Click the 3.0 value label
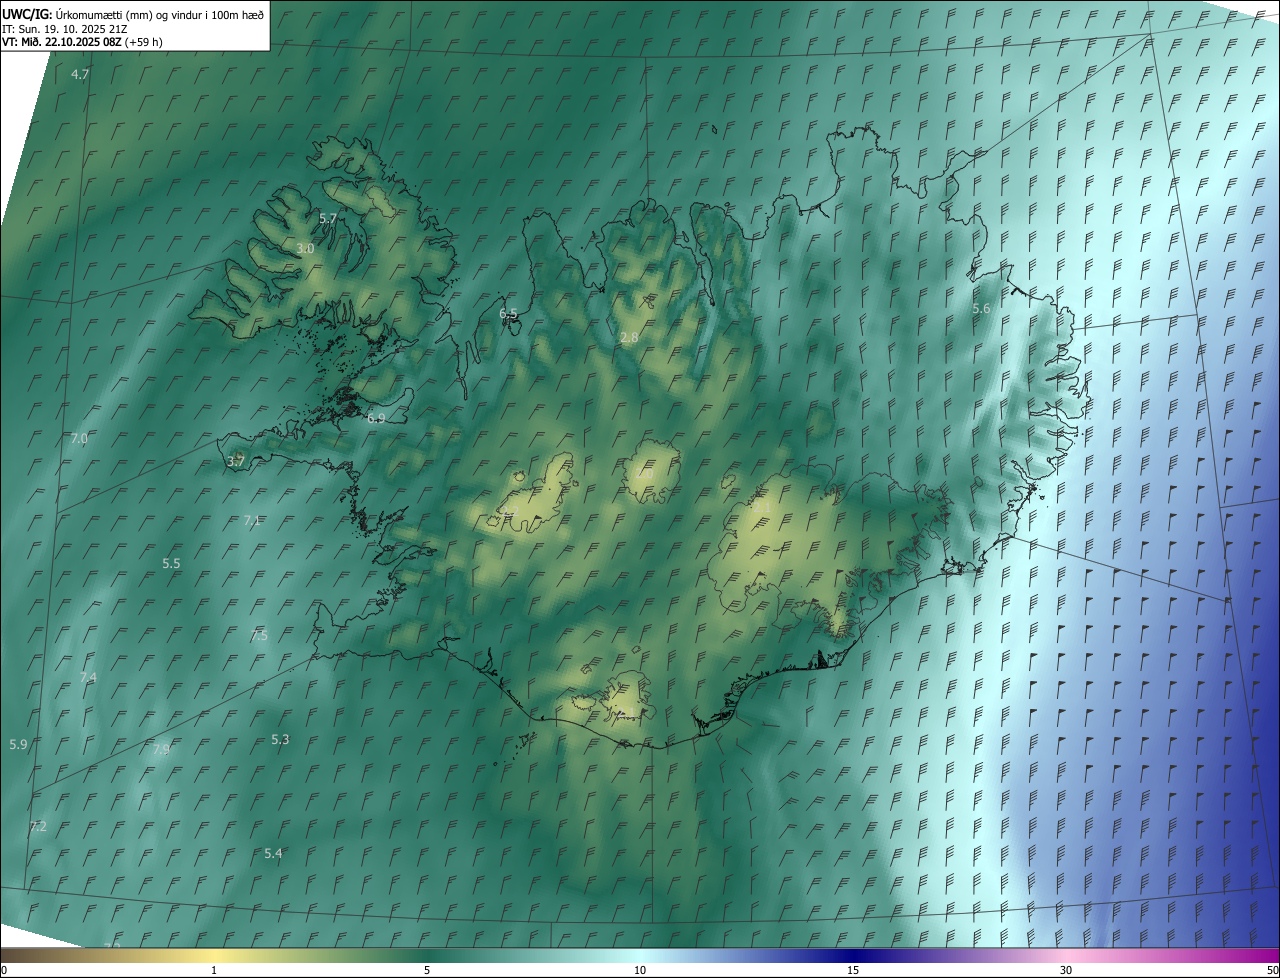1280x978 pixels. coord(306,248)
